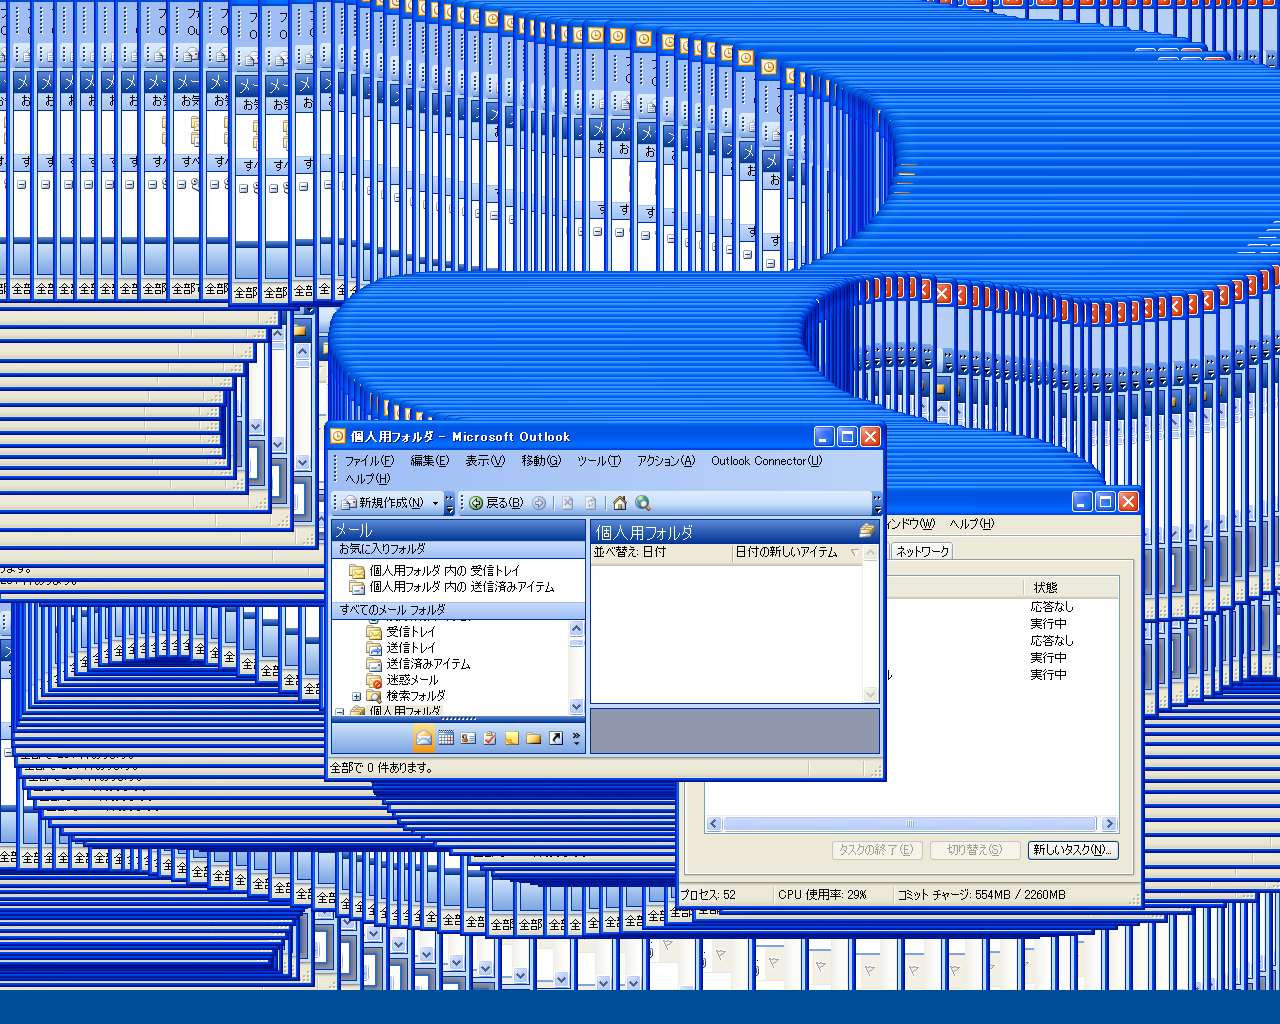Image resolution: width=1280 pixels, height=1024 pixels.
Task: Open the 表示(V) menu
Action: 485,461
